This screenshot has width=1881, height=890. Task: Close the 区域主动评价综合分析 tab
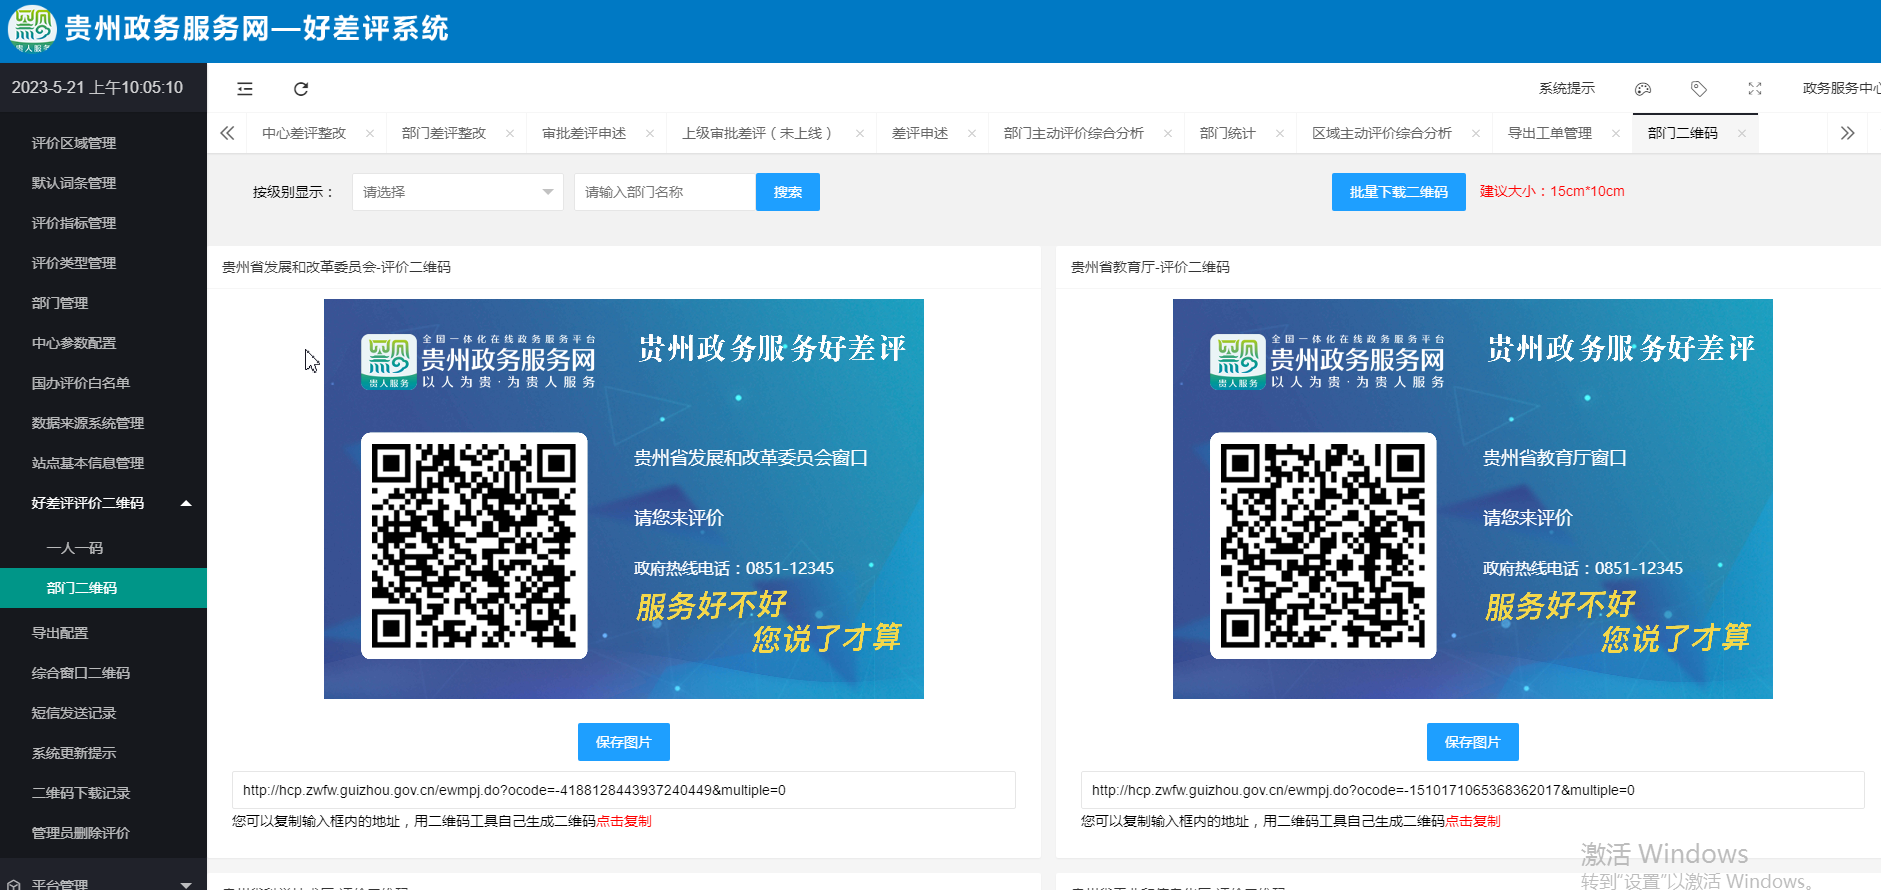[1476, 133]
